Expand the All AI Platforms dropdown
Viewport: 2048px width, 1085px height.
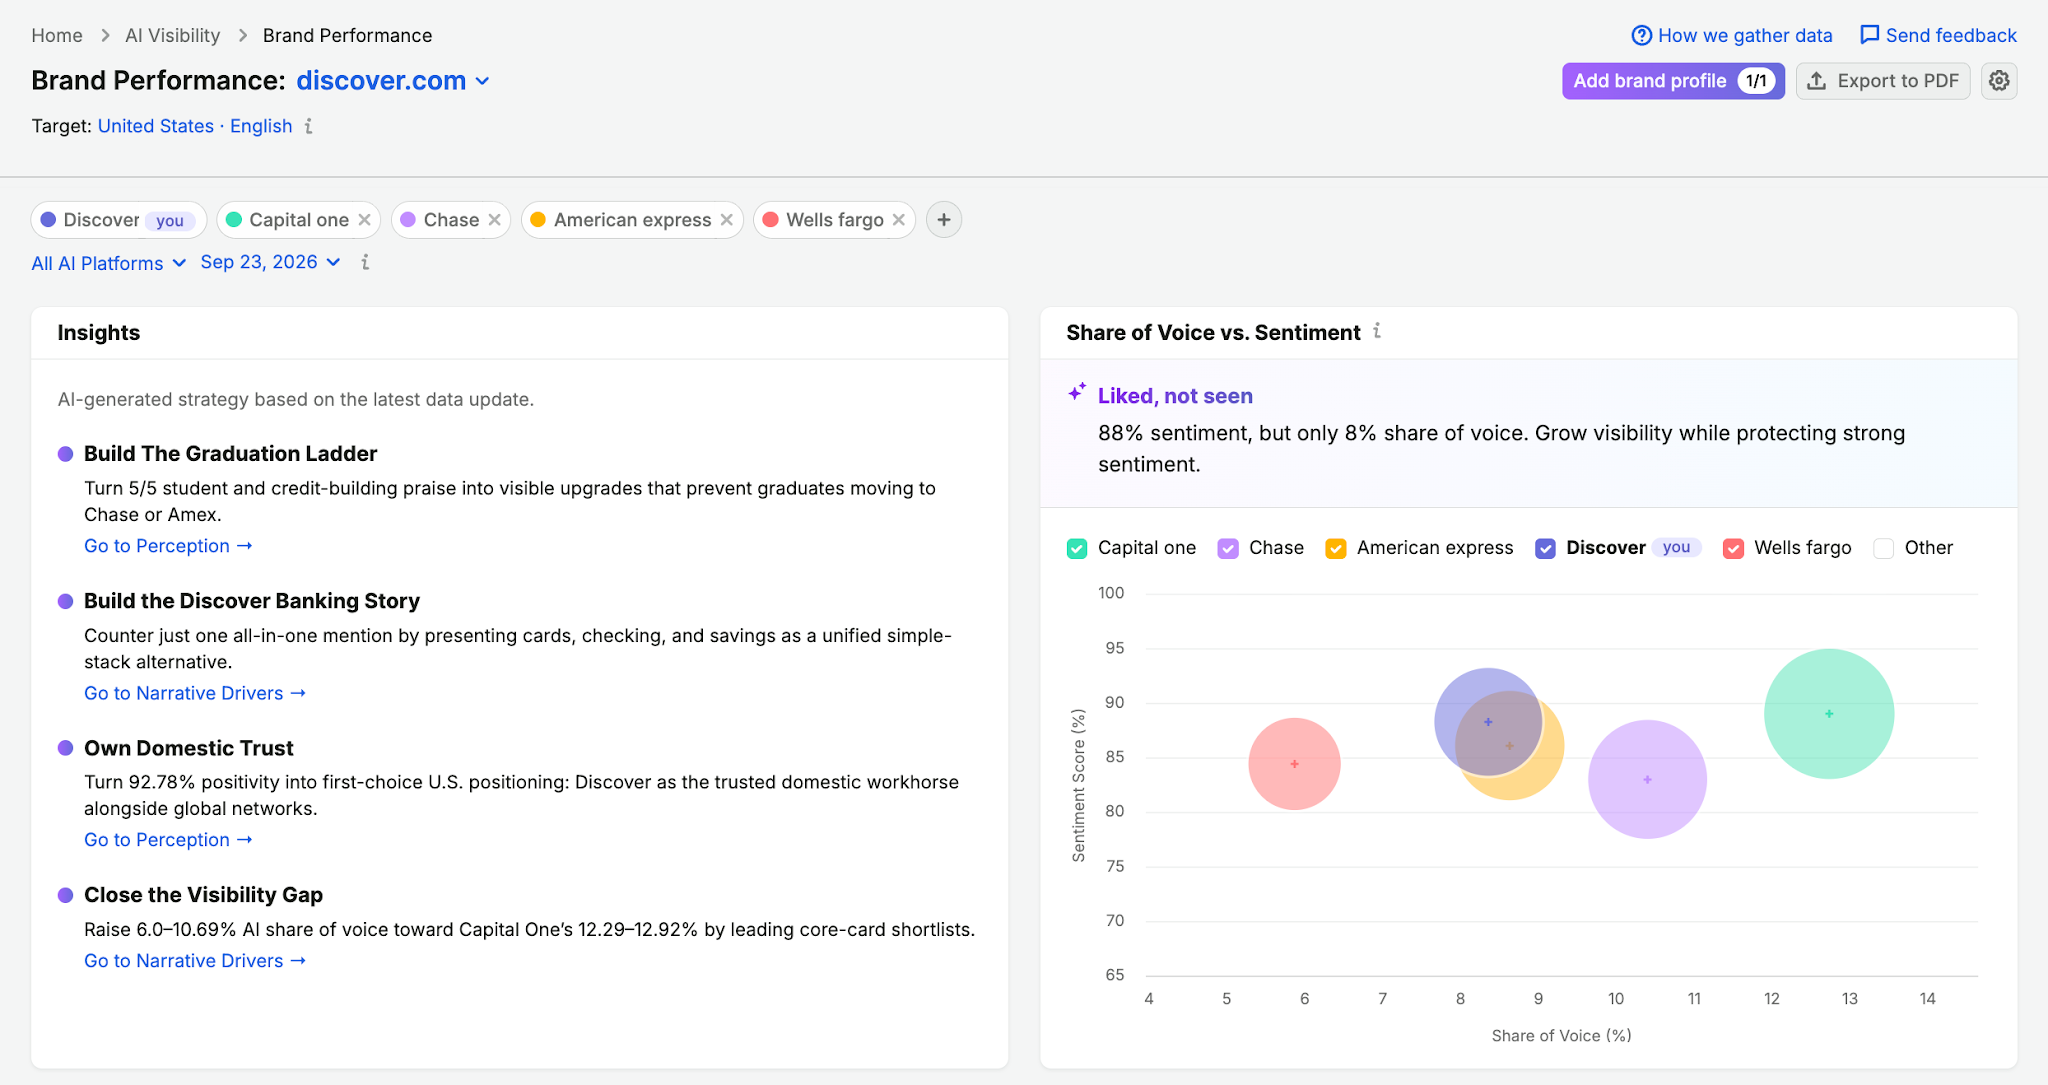(109, 263)
